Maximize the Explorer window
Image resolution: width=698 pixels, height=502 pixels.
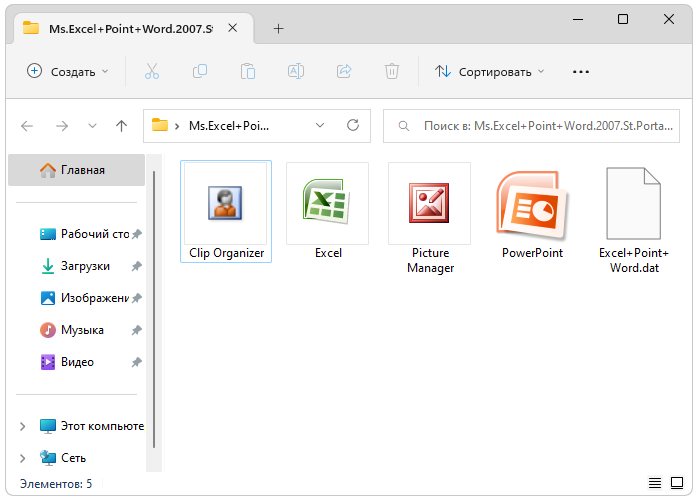coord(623,19)
